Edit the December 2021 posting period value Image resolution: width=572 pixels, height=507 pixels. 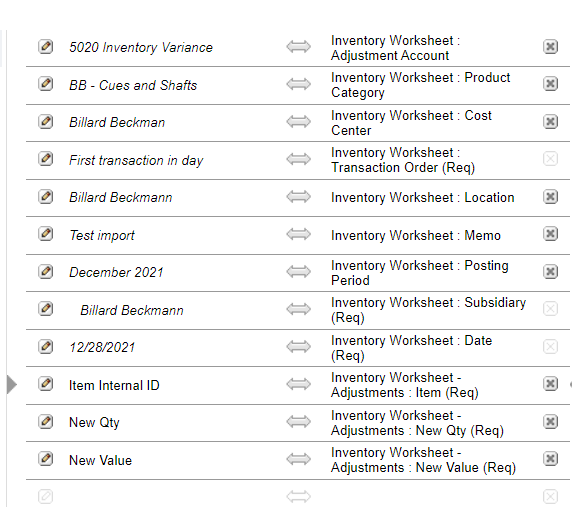[x=46, y=272]
